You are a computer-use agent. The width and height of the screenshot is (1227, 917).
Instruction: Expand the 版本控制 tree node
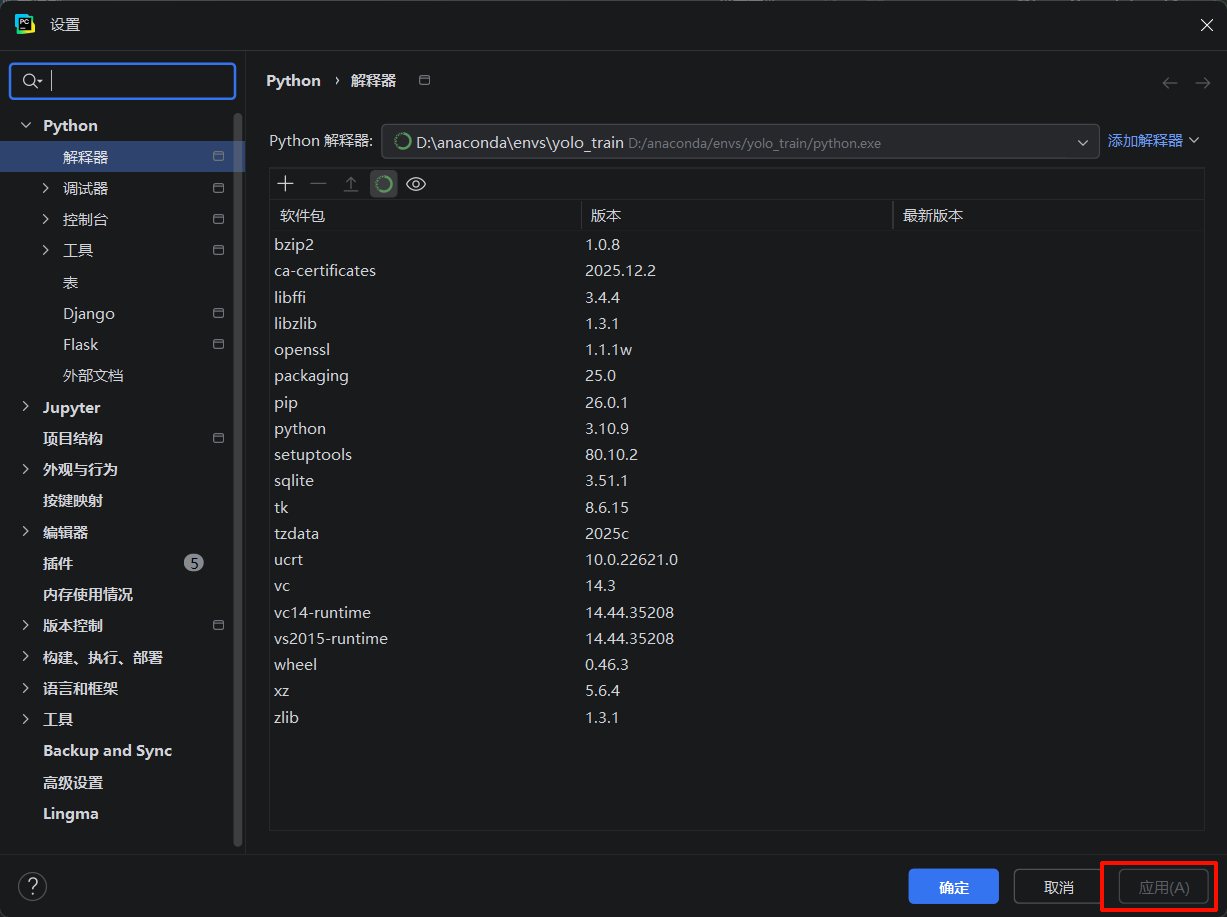pyautogui.click(x=26, y=625)
